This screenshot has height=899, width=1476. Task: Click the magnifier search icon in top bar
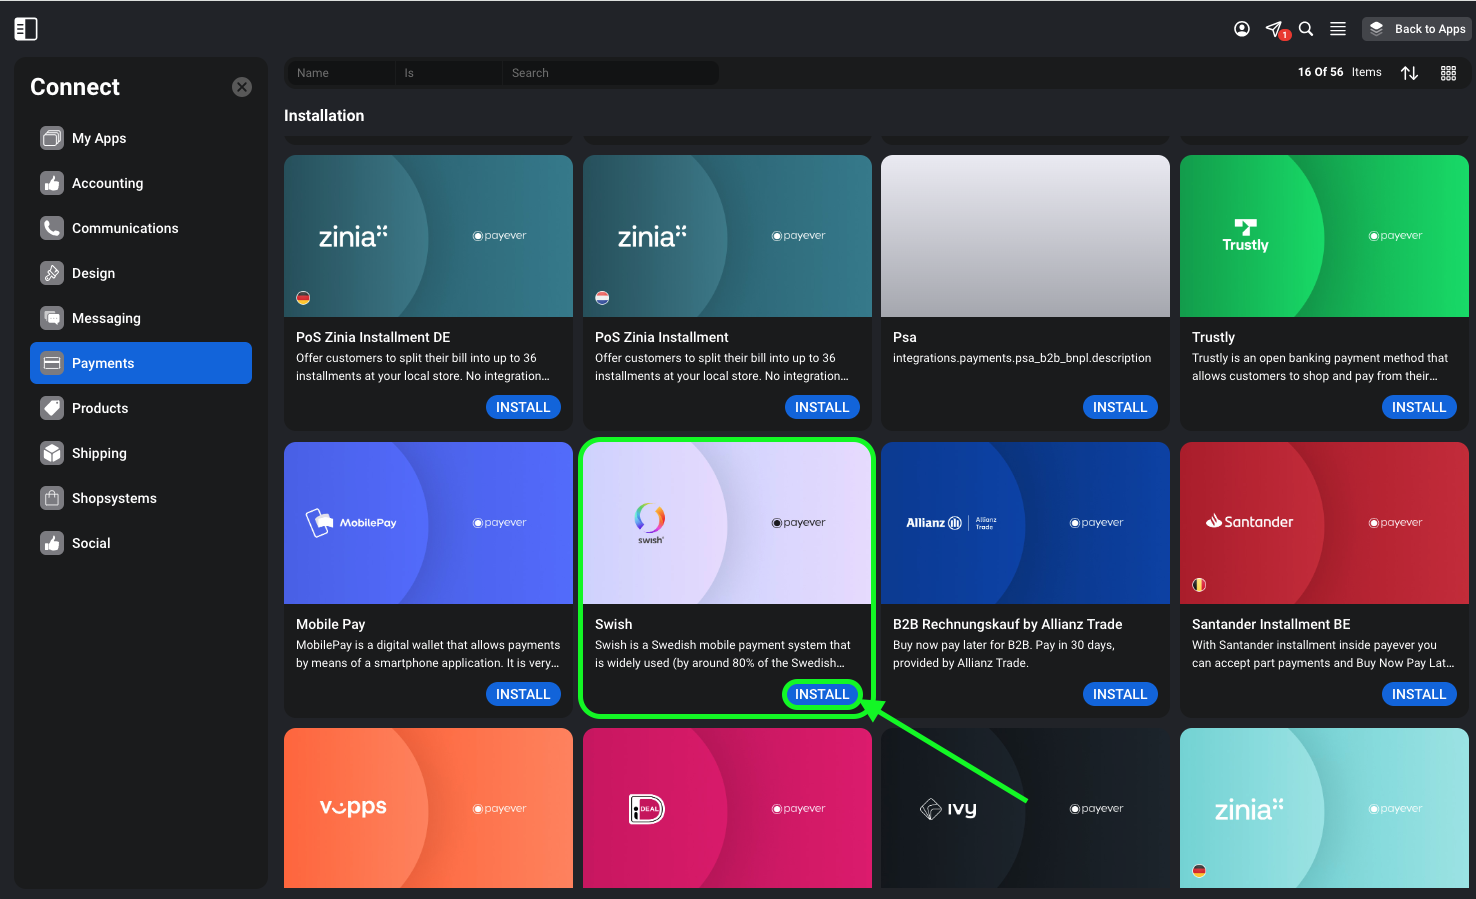1306,29
